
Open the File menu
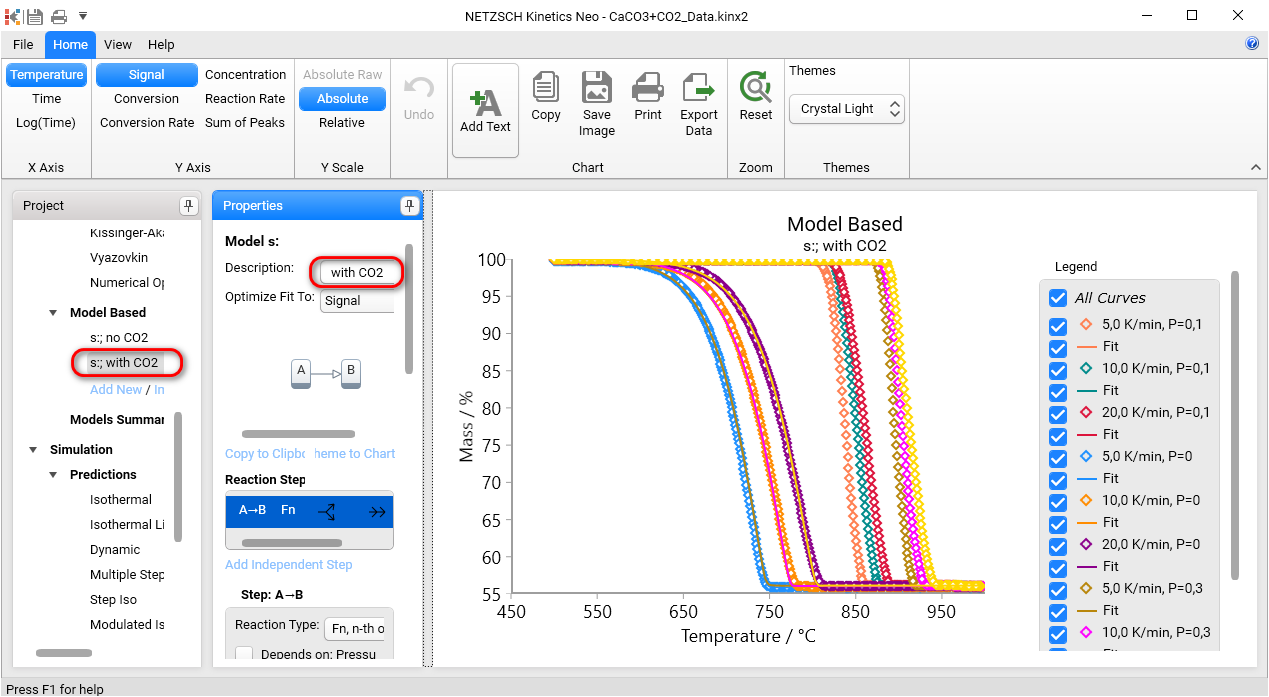[22, 44]
